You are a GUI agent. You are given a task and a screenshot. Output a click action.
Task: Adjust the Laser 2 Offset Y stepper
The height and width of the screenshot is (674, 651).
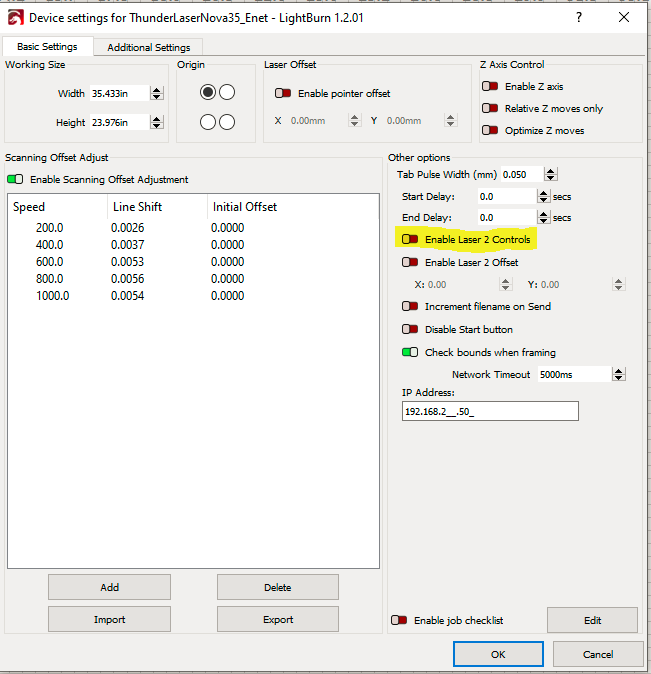click(618, 285)
